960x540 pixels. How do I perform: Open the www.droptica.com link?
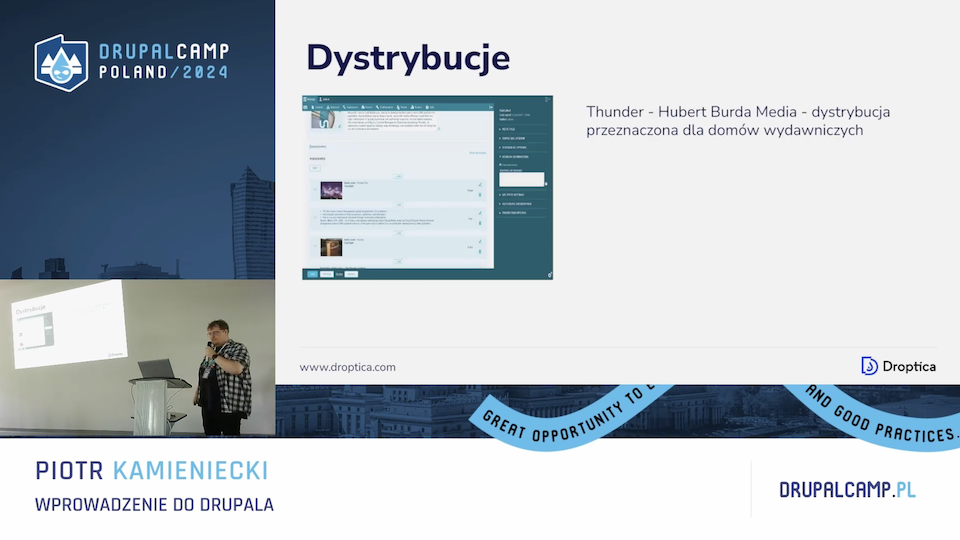click(x=347, y=367)
